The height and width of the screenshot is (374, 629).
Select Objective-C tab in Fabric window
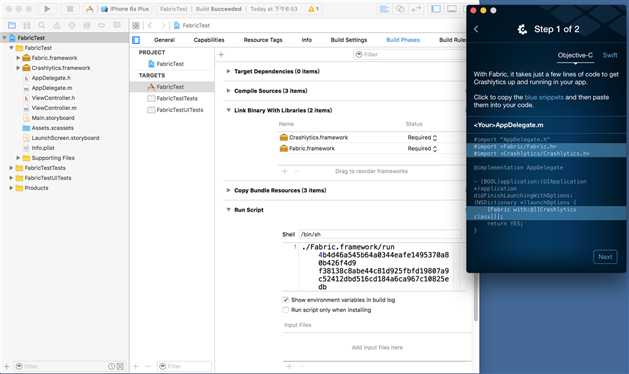[x=575, y=55]
